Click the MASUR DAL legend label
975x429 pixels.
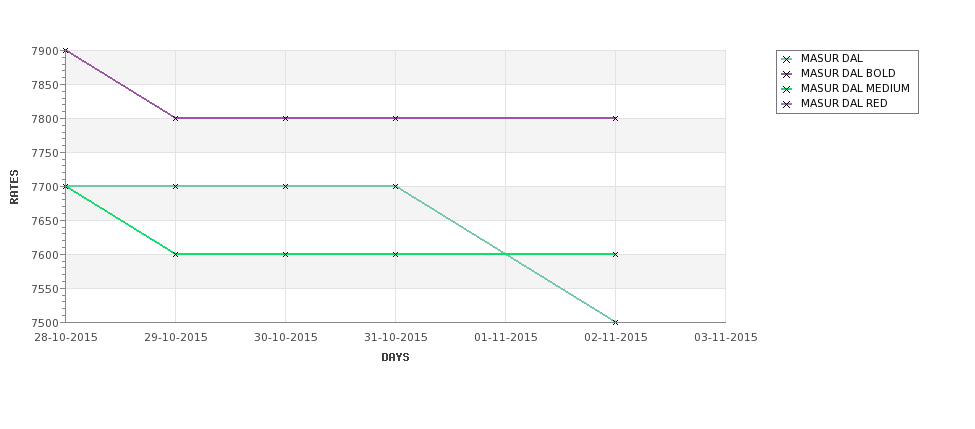(x=831, y=58)
